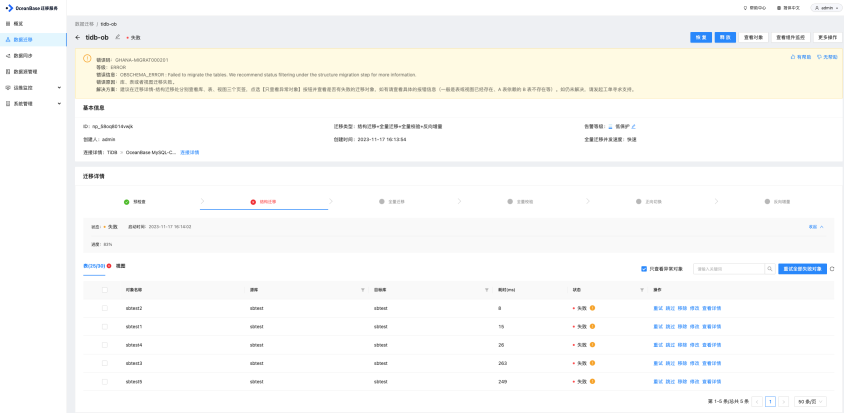Click the orange info icon in sbtest1 row
Image resolution: width=844 pixels, height=413 pixels.
(x=592, y=326)
